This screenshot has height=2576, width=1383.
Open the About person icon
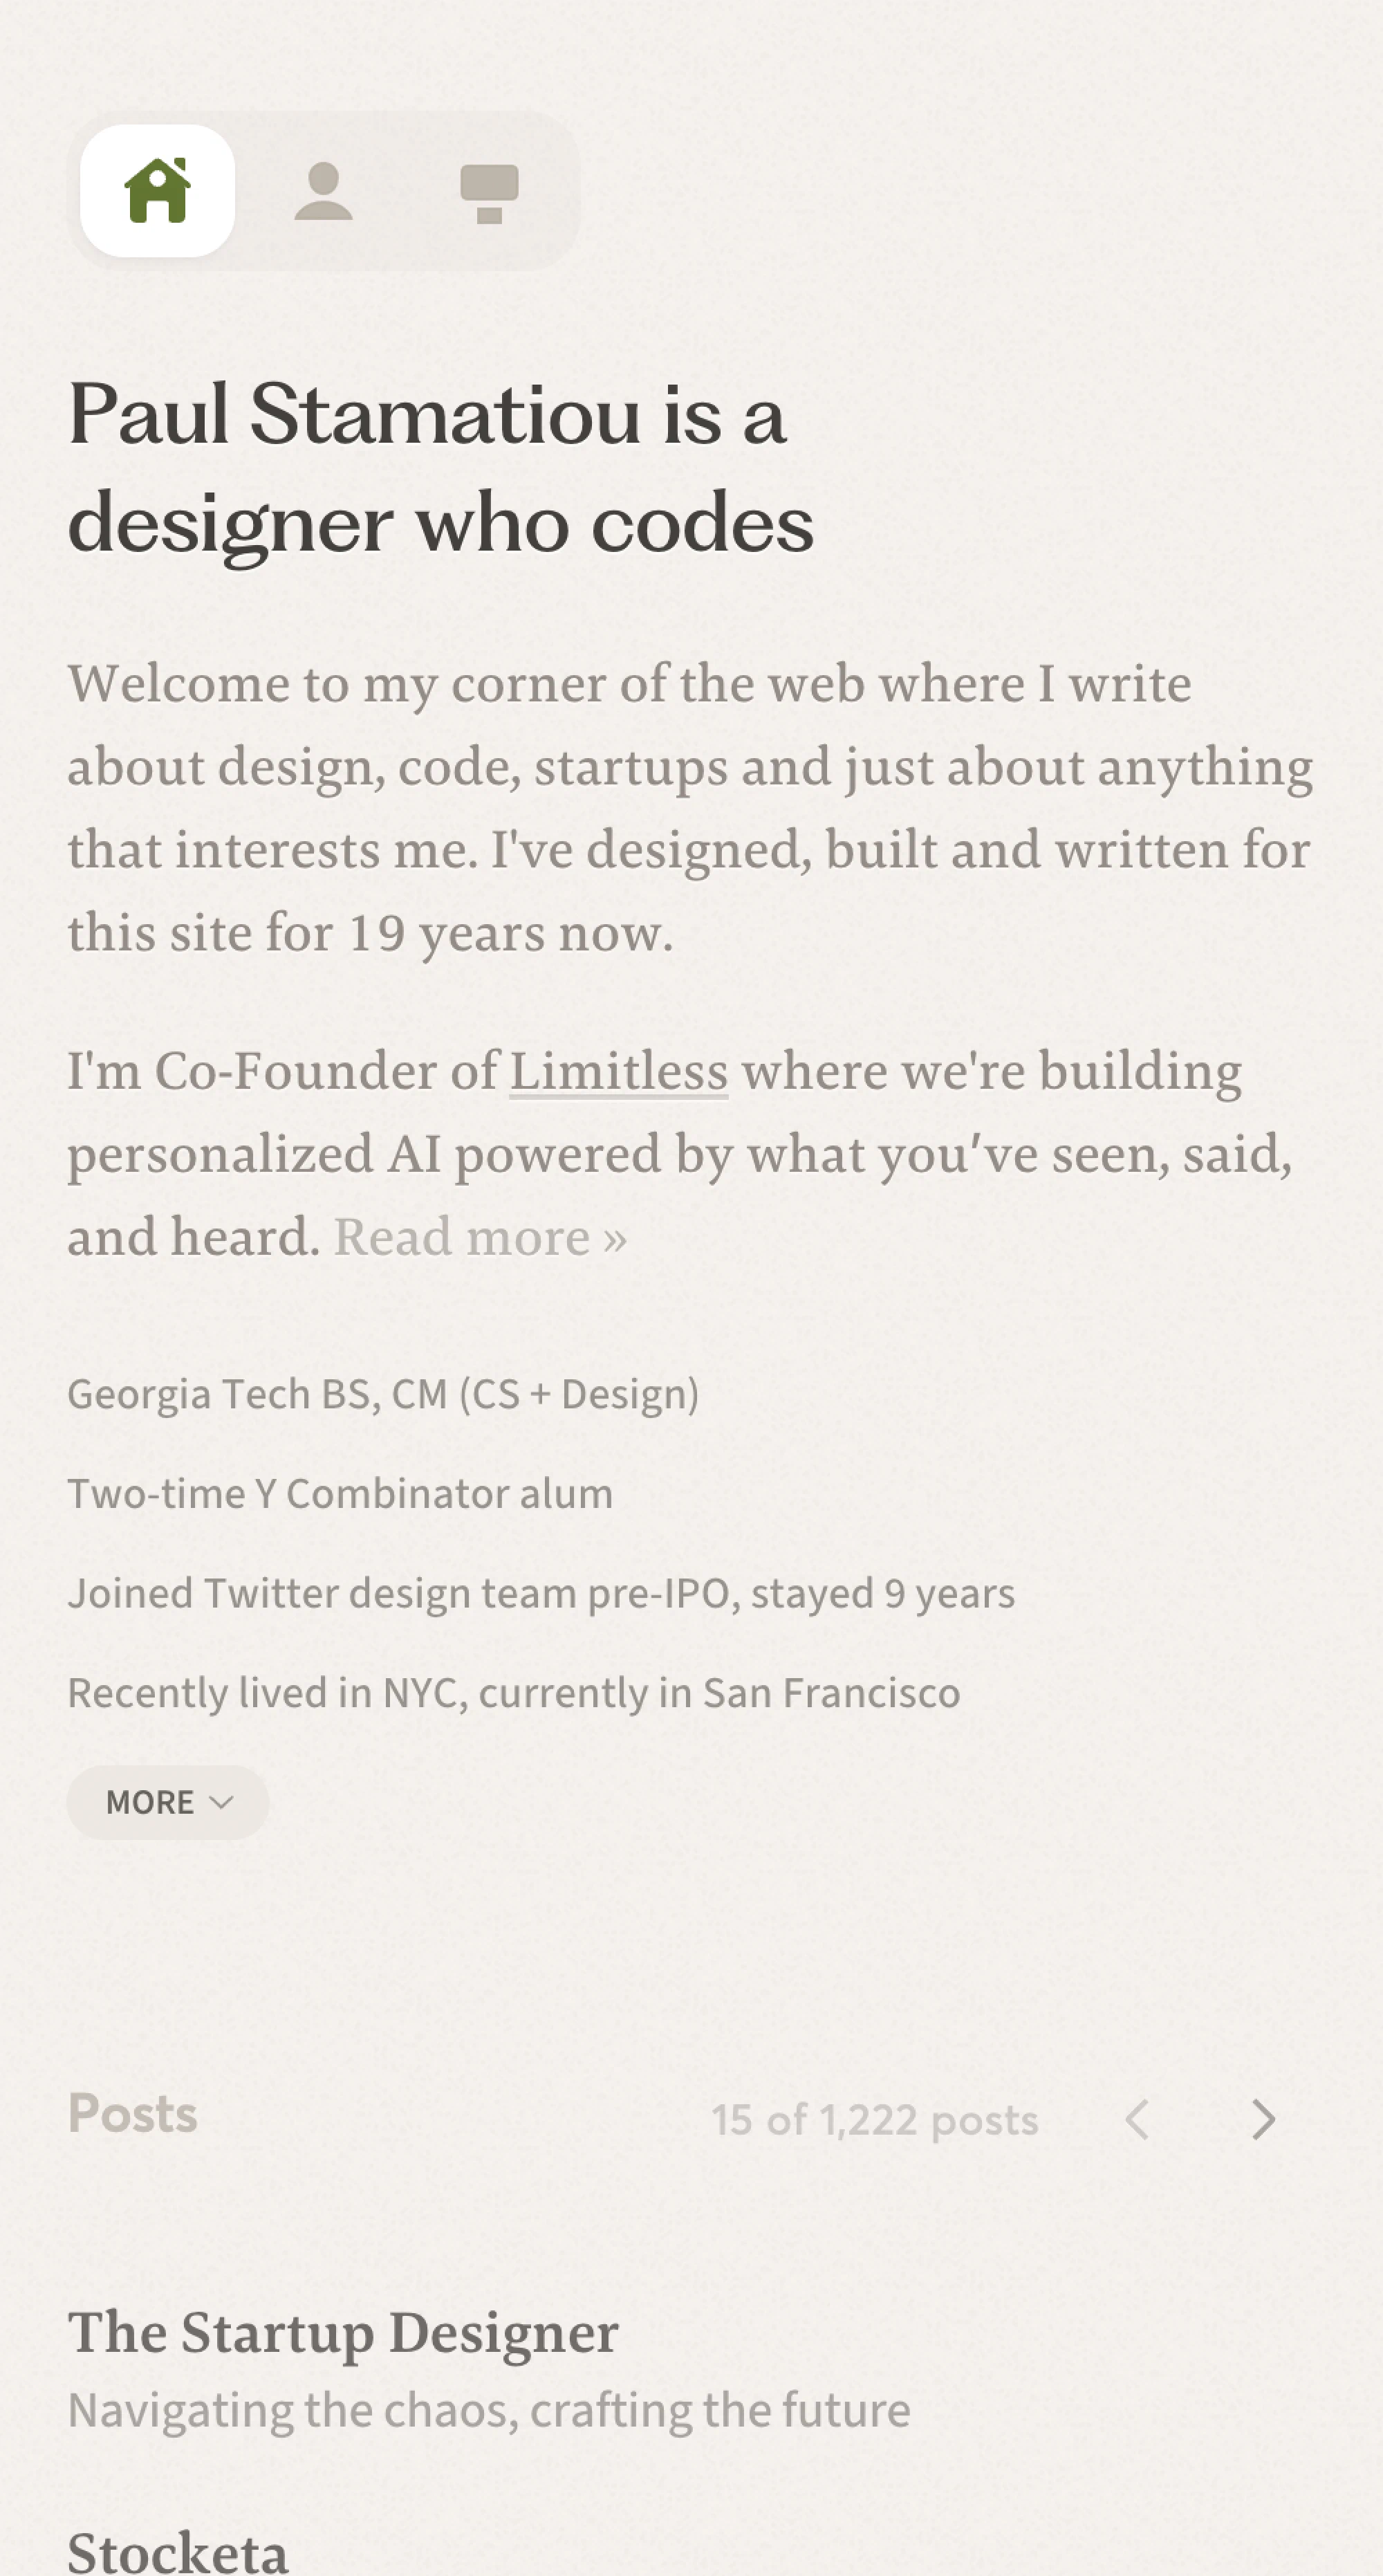point(323,190)
